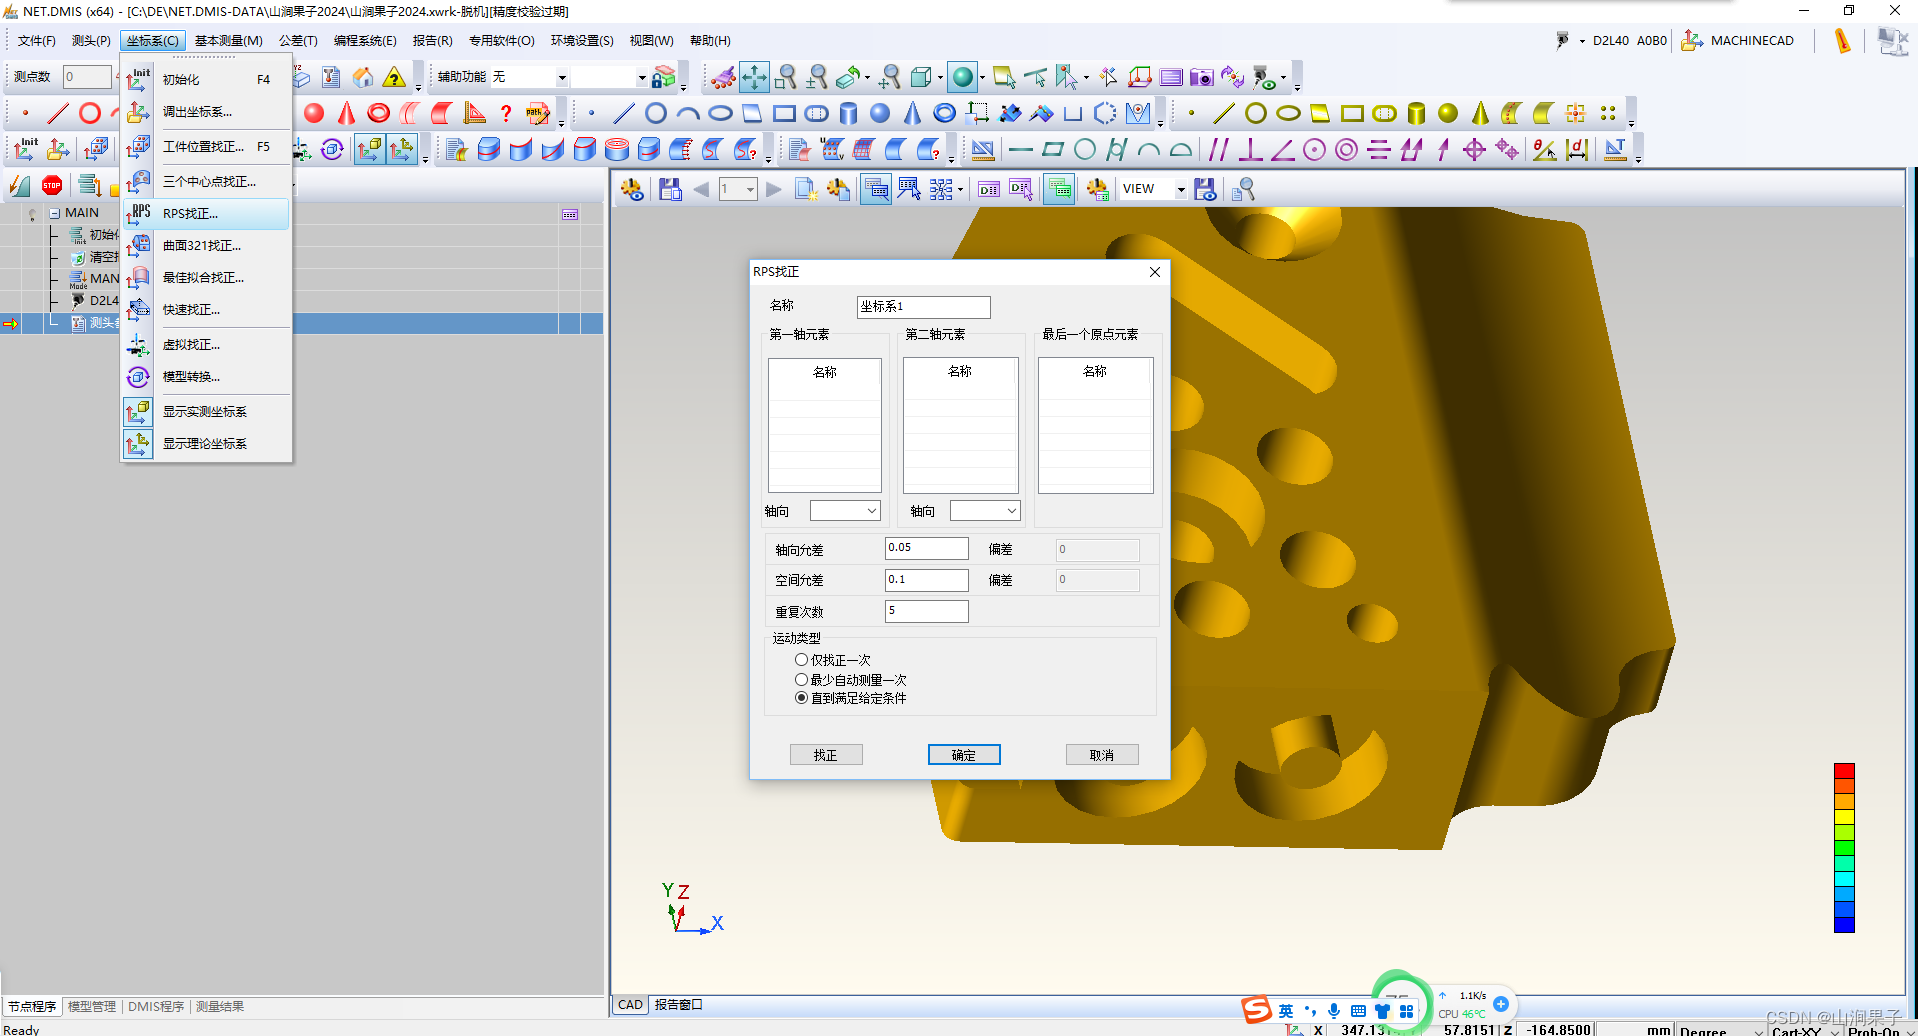Click the play forward arrow in view toolbar
1918x1036 pixels.
(773, 189)
